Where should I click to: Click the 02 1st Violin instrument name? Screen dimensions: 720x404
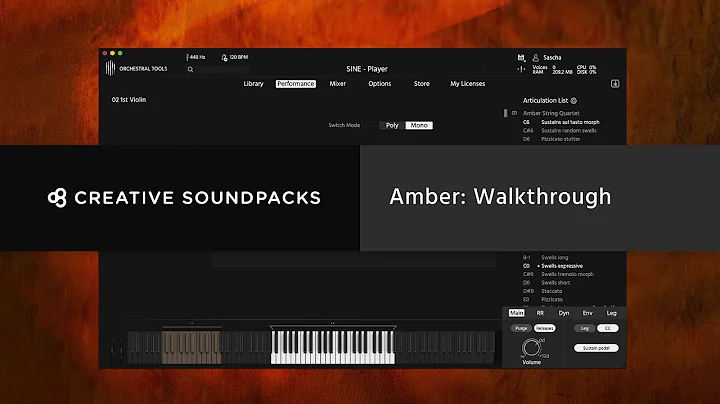pyautogui.click(x=129, y=100)
